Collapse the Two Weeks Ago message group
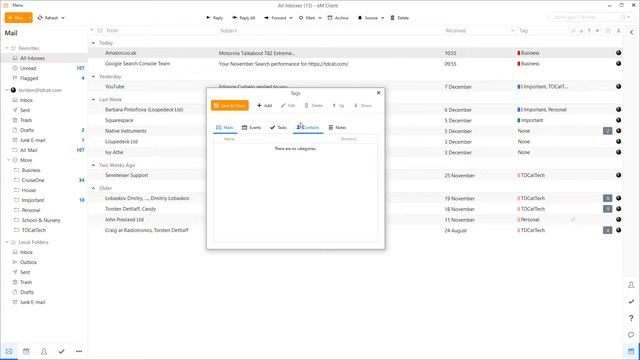 (x=93, y=165)
